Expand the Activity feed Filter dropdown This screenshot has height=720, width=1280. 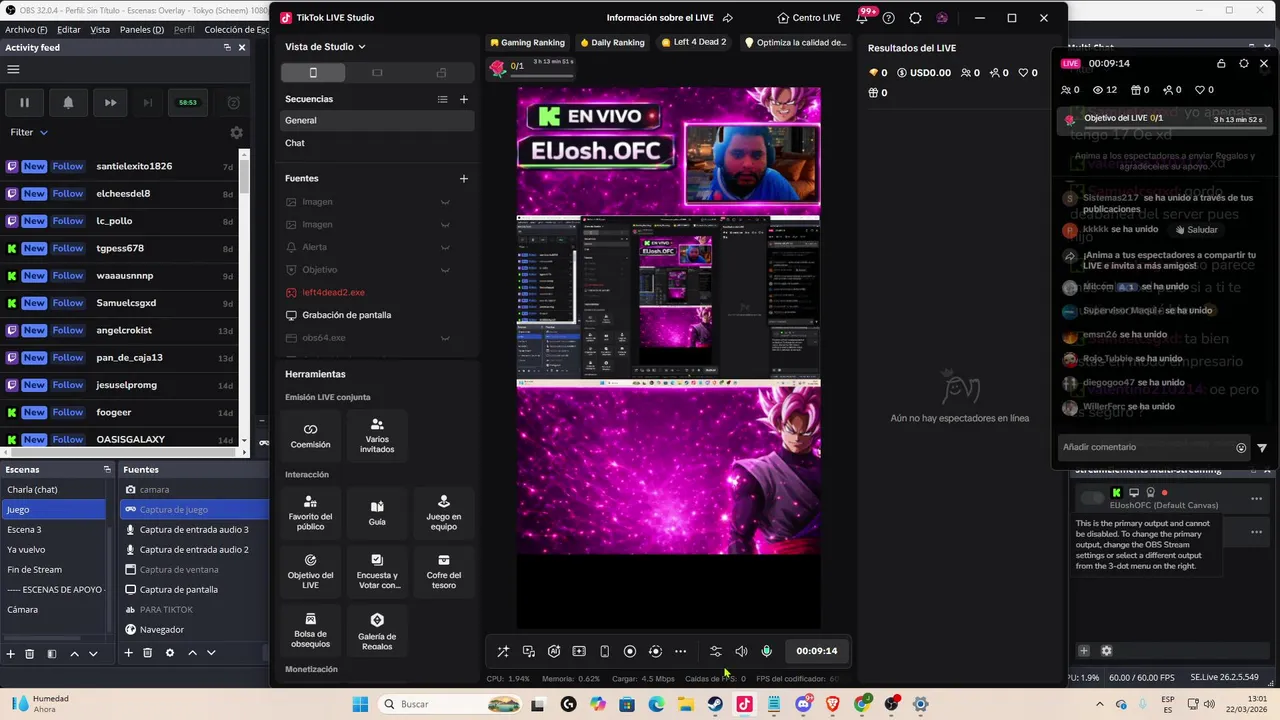click(x=29, y=132)
